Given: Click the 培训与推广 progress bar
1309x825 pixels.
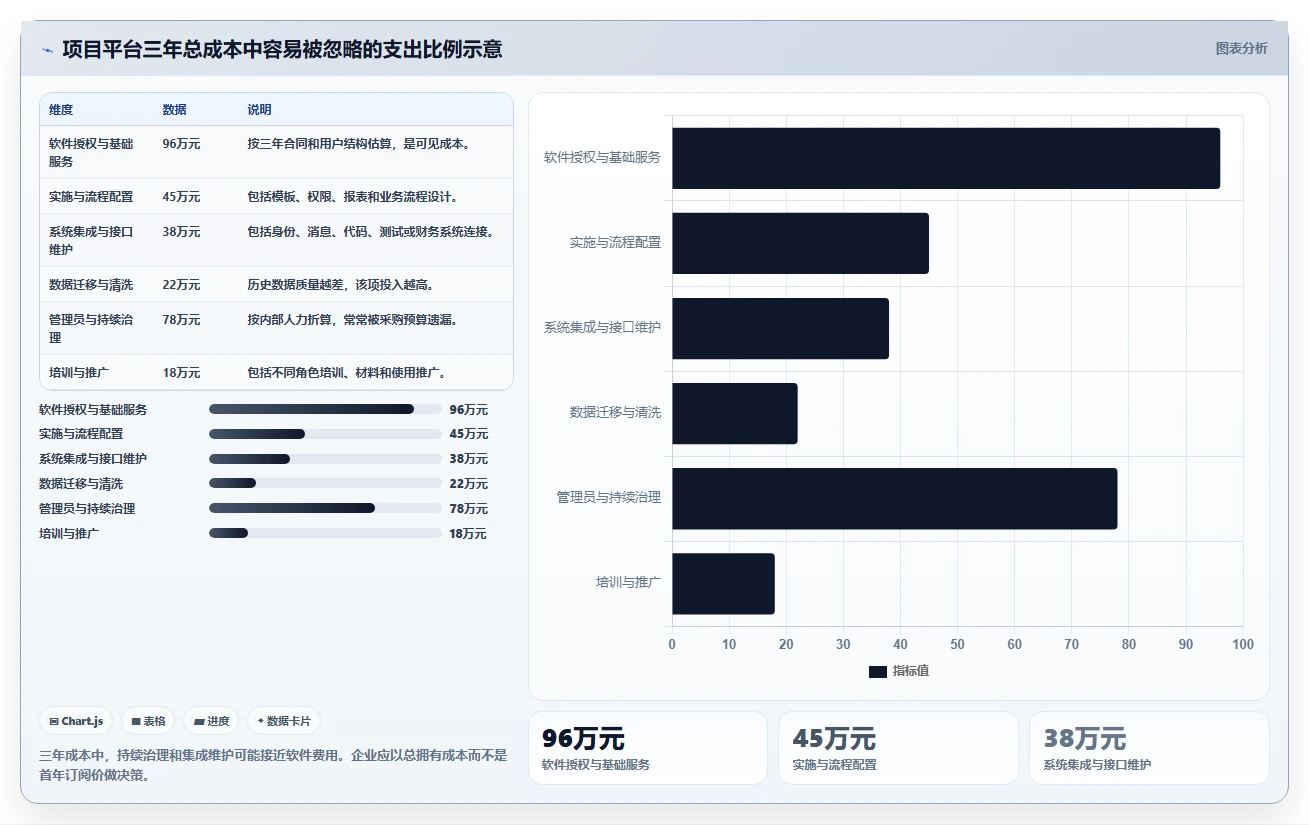Looking at the screenshot, I should 325,533.
